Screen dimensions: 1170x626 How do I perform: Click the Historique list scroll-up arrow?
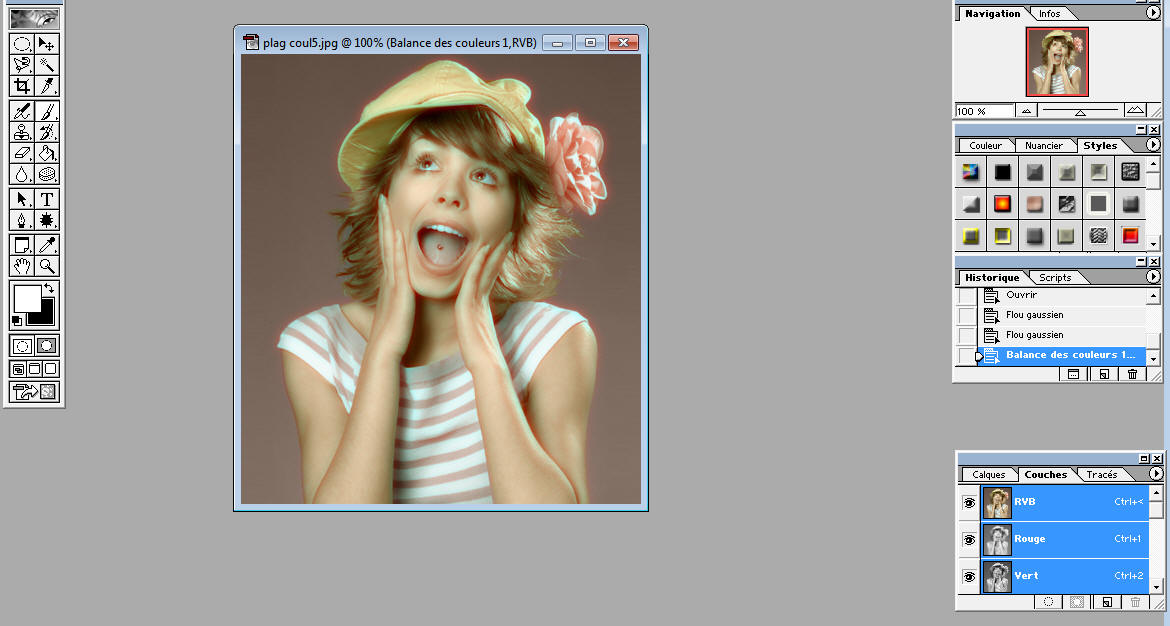pyautogui.click(x=1154, y=296)
